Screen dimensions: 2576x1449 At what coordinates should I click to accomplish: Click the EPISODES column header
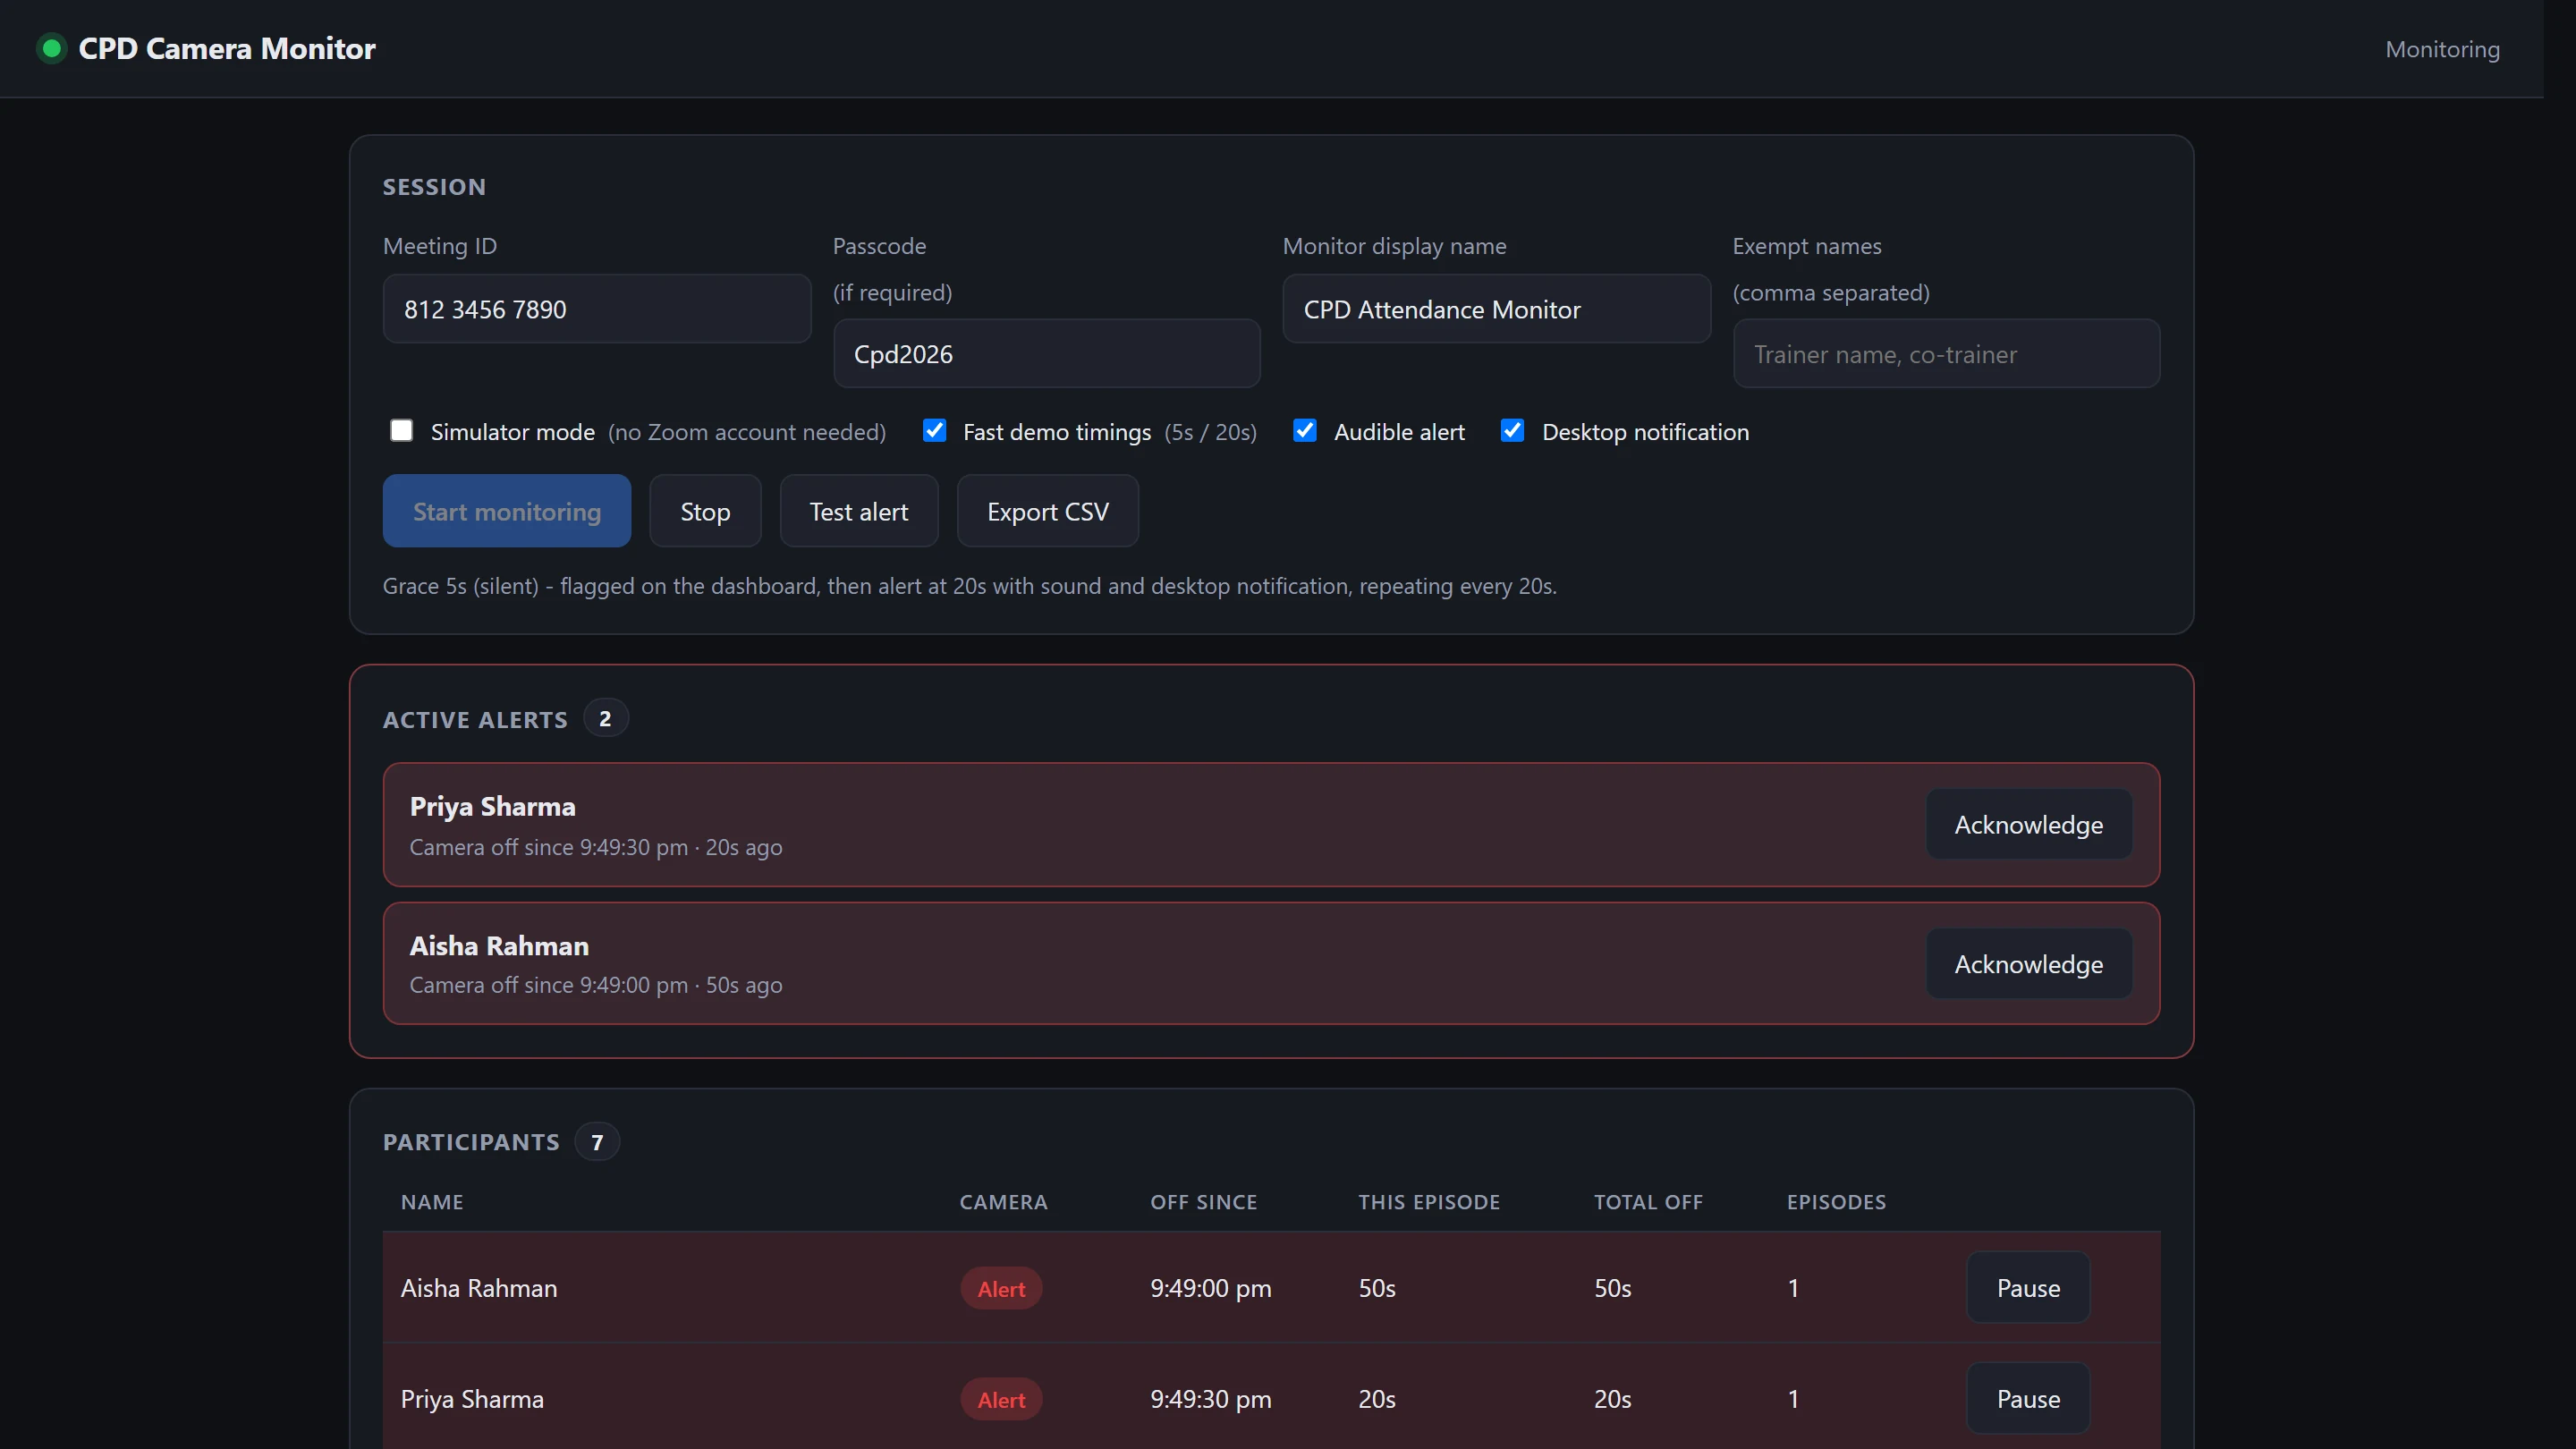tap(1836, 1202)
